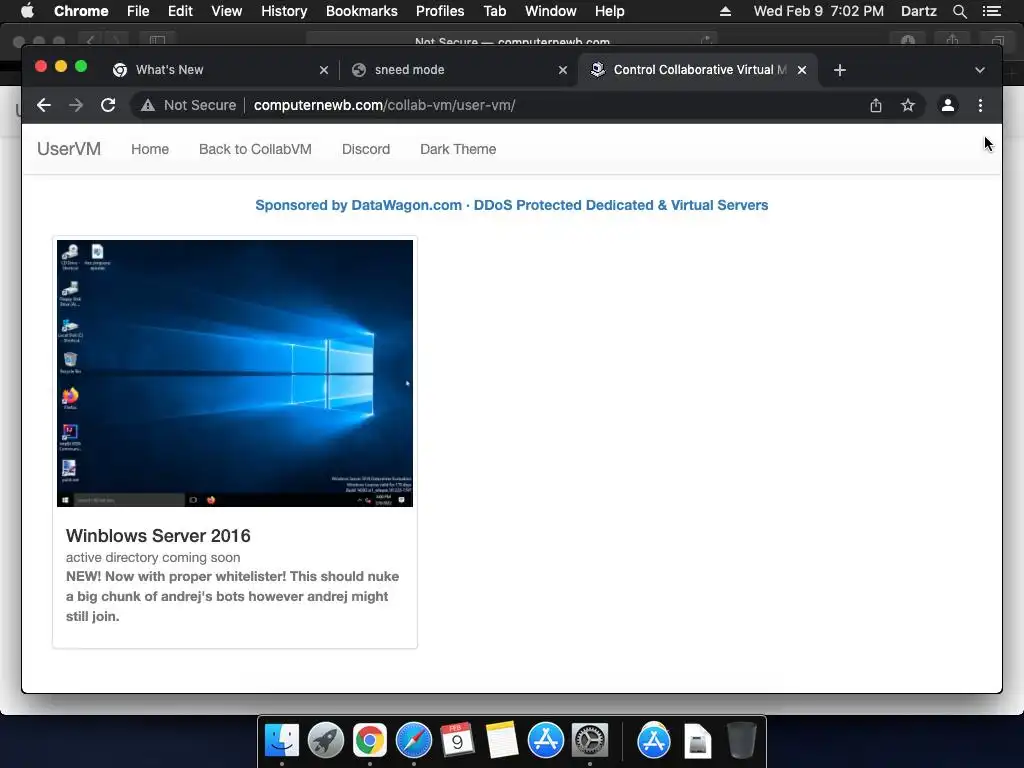The height and width of the screenshot is (768, 1024).
Task: Open the Notification Center list icon
Action: (x=991, y=11)
